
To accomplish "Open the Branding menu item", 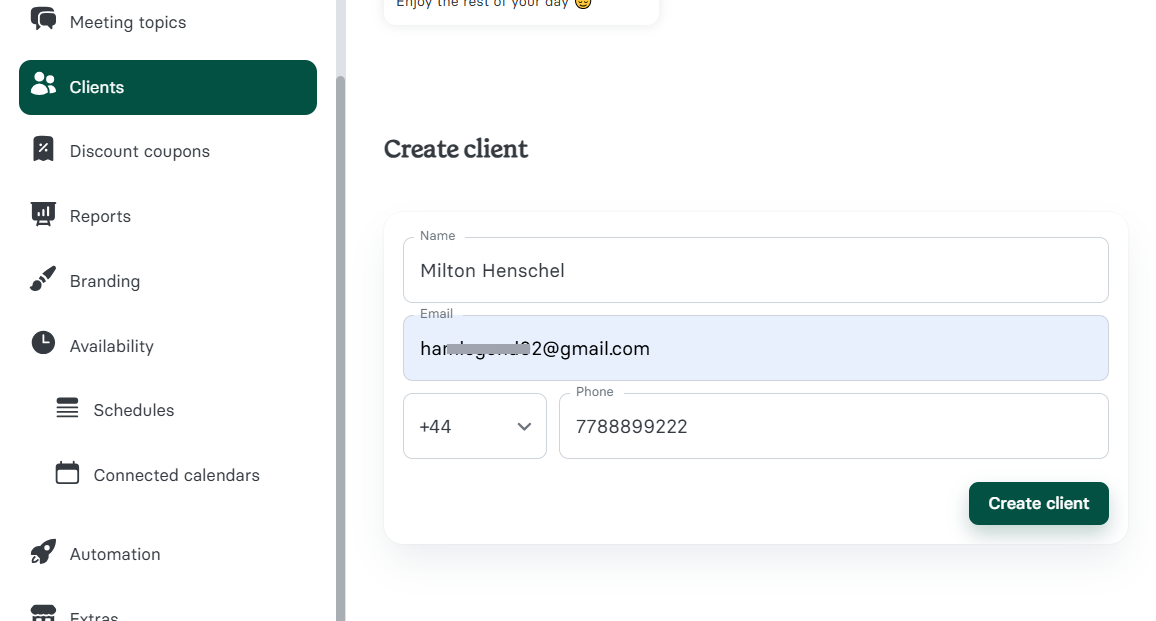I will 104,280.
